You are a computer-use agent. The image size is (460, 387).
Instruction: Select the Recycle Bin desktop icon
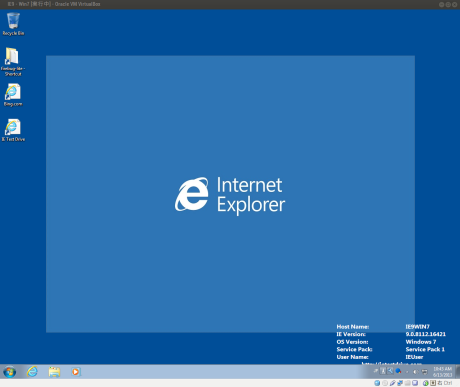point(13,23)
